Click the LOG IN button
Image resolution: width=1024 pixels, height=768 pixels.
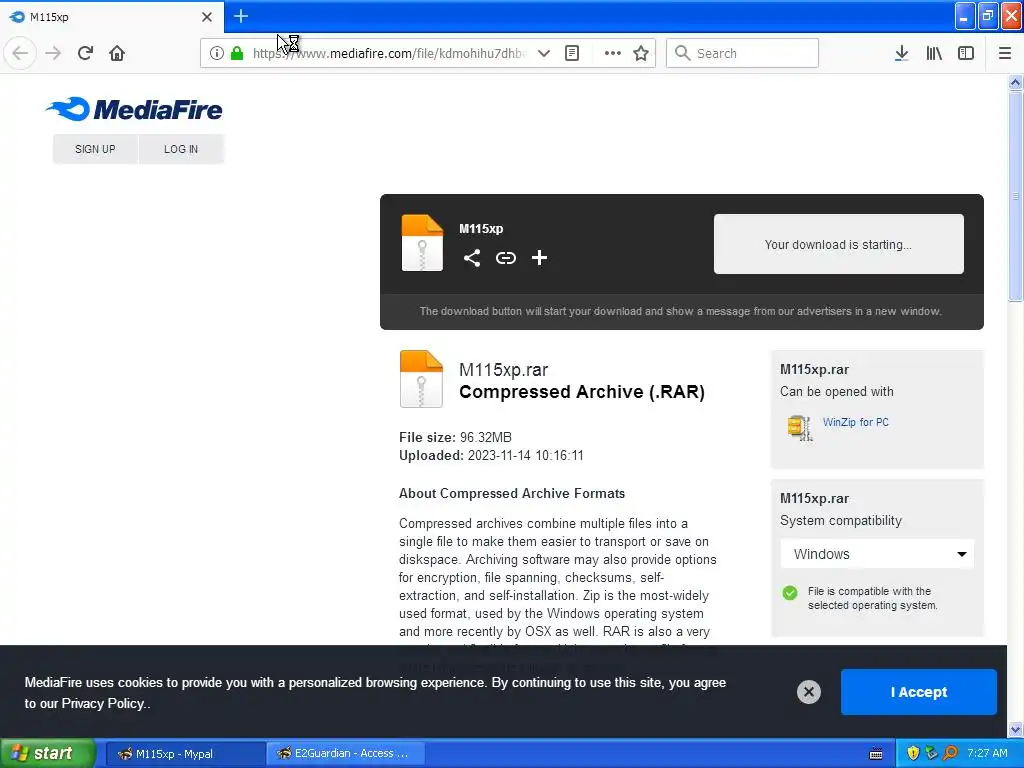tap(181, 149)
